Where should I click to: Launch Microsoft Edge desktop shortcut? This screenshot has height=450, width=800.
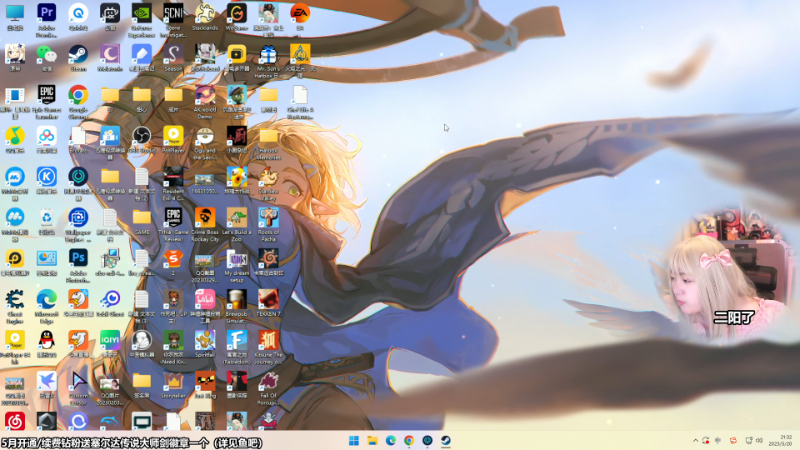pyautogui.click(x=46, y=306)
